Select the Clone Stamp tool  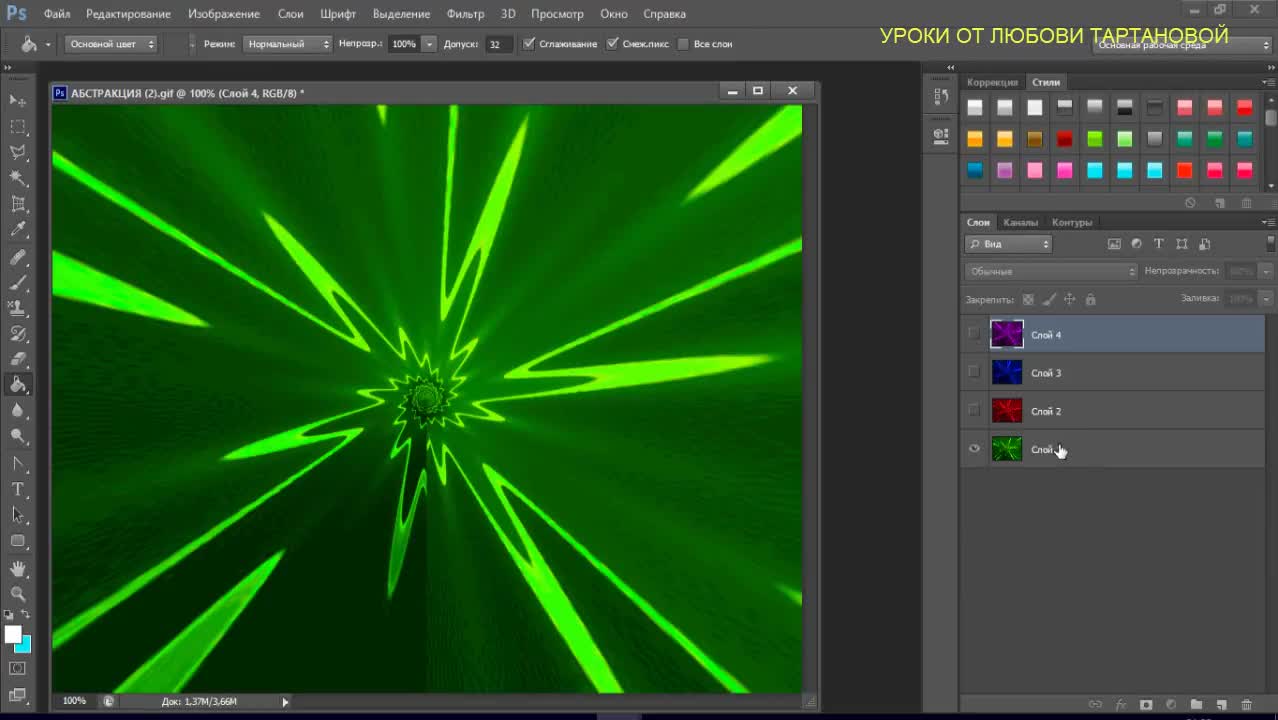click(x=18, y=308)
